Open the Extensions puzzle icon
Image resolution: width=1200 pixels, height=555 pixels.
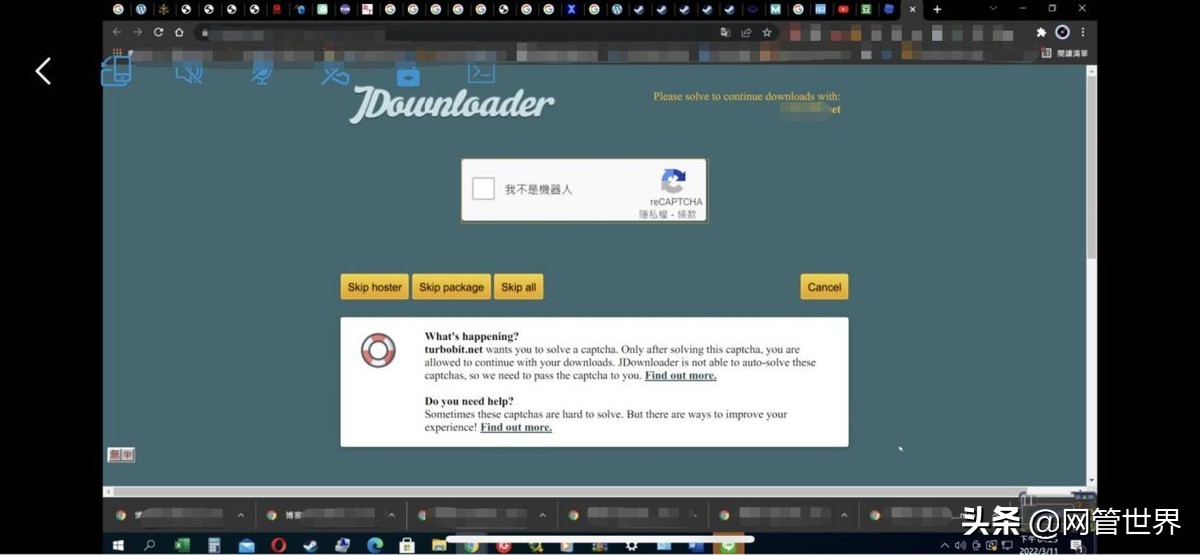pyautogui.click(x=1041, y=32)
